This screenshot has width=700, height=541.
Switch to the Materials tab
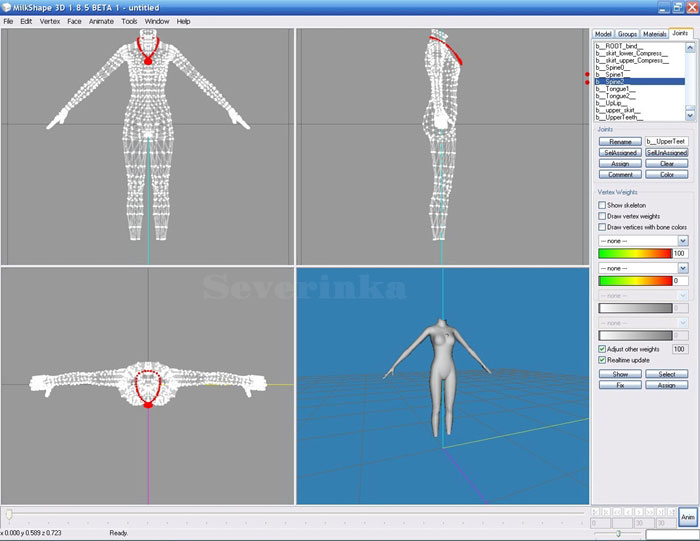point(654,34)
